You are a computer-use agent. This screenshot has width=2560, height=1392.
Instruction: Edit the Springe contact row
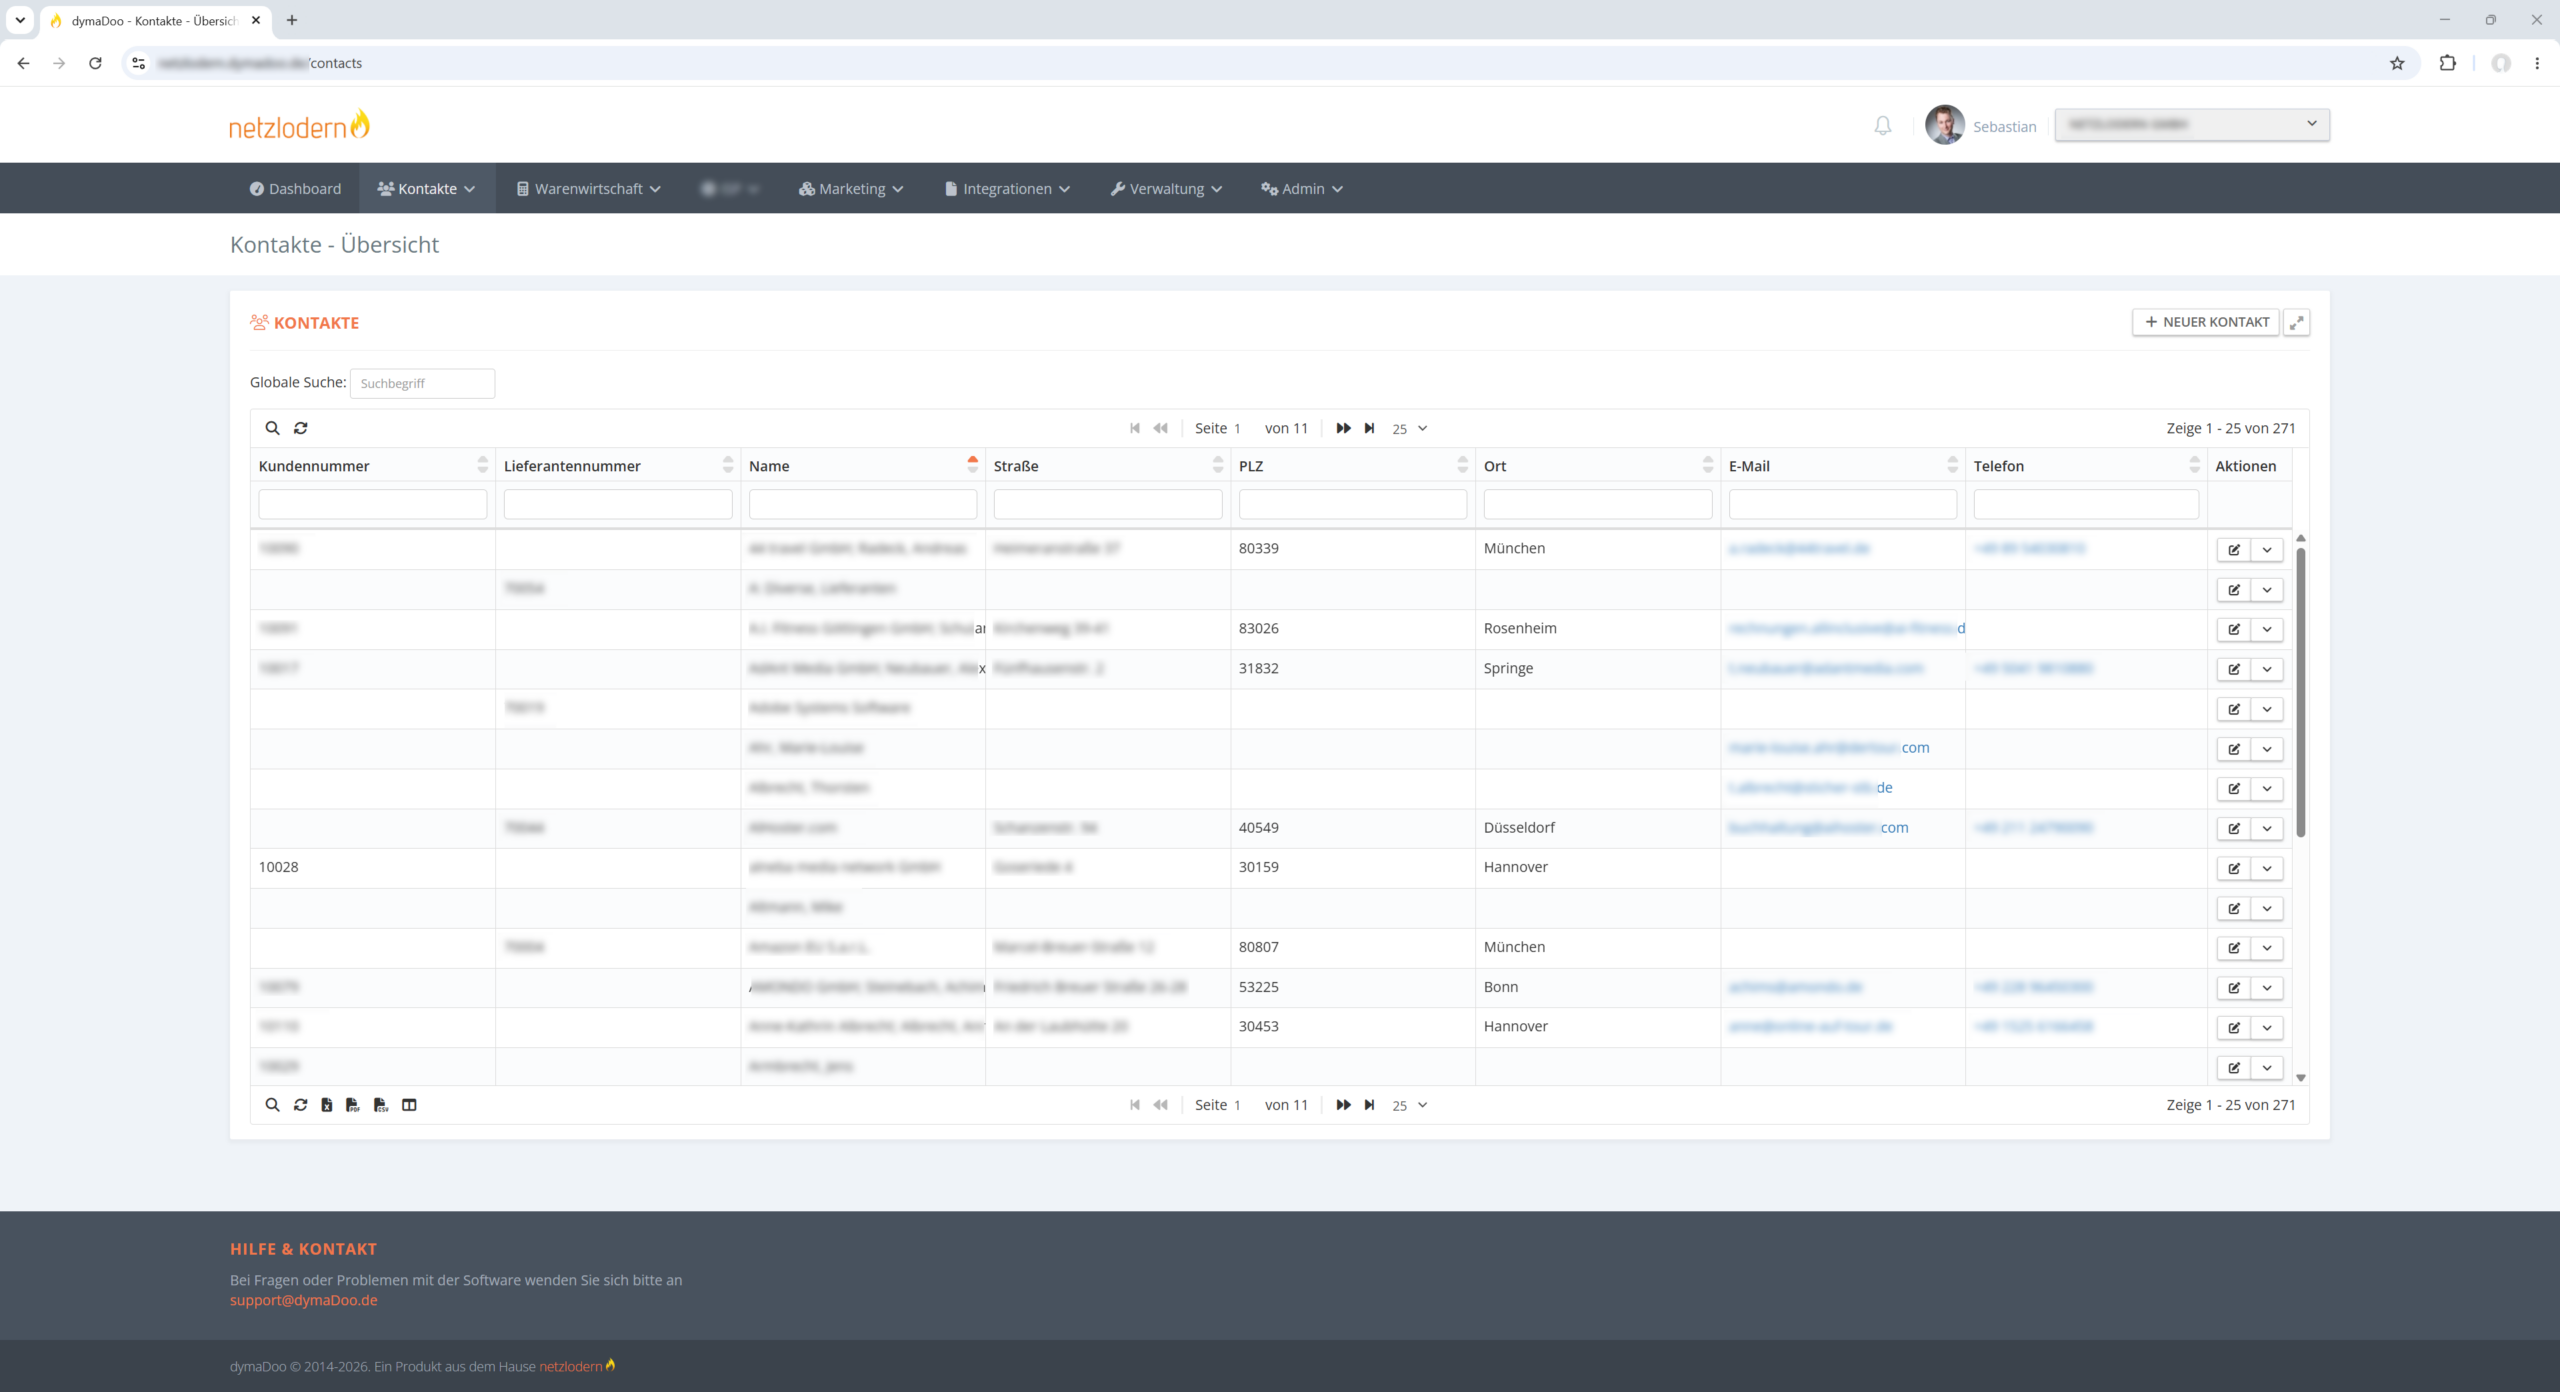[x=2234, y=669]
